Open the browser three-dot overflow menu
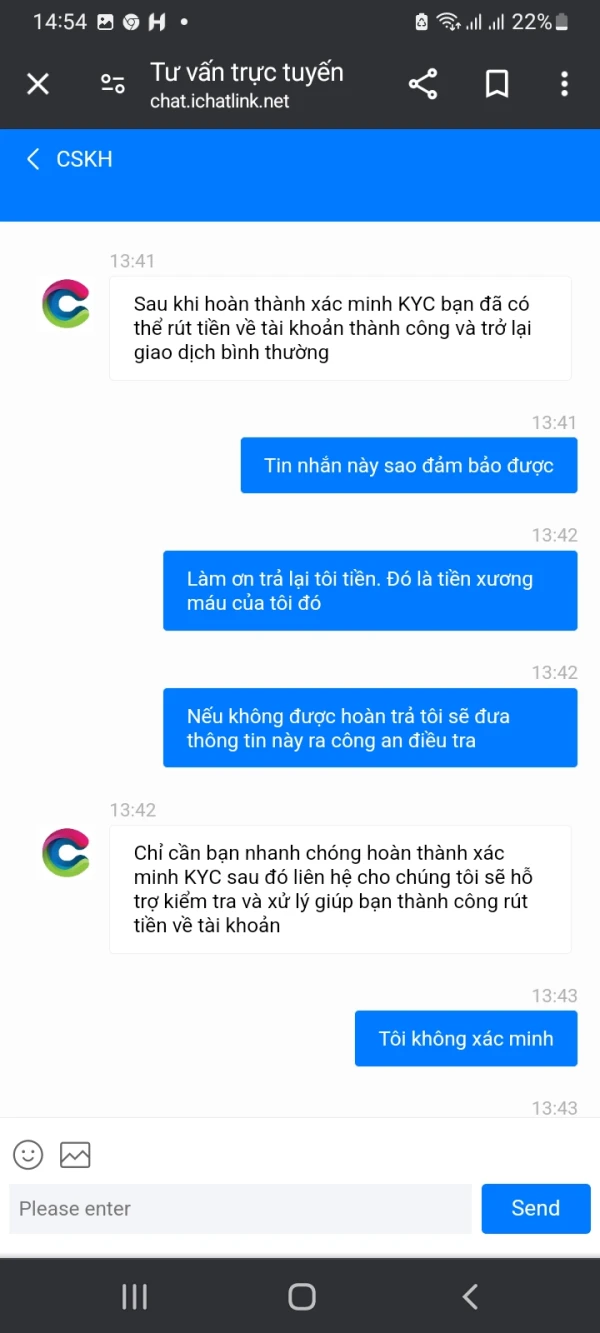 click(x=565, y=84)
